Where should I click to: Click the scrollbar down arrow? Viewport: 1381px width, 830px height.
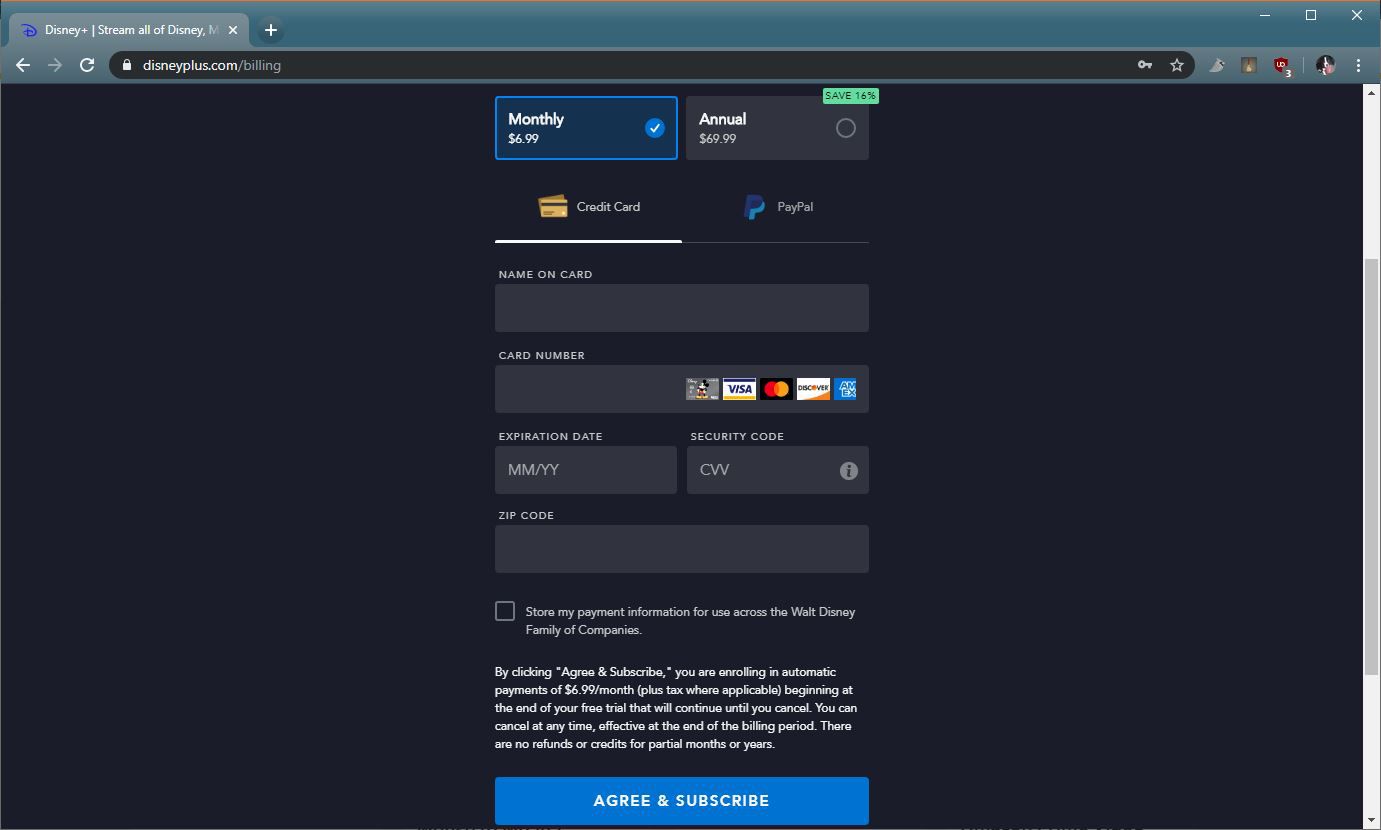1371,821
